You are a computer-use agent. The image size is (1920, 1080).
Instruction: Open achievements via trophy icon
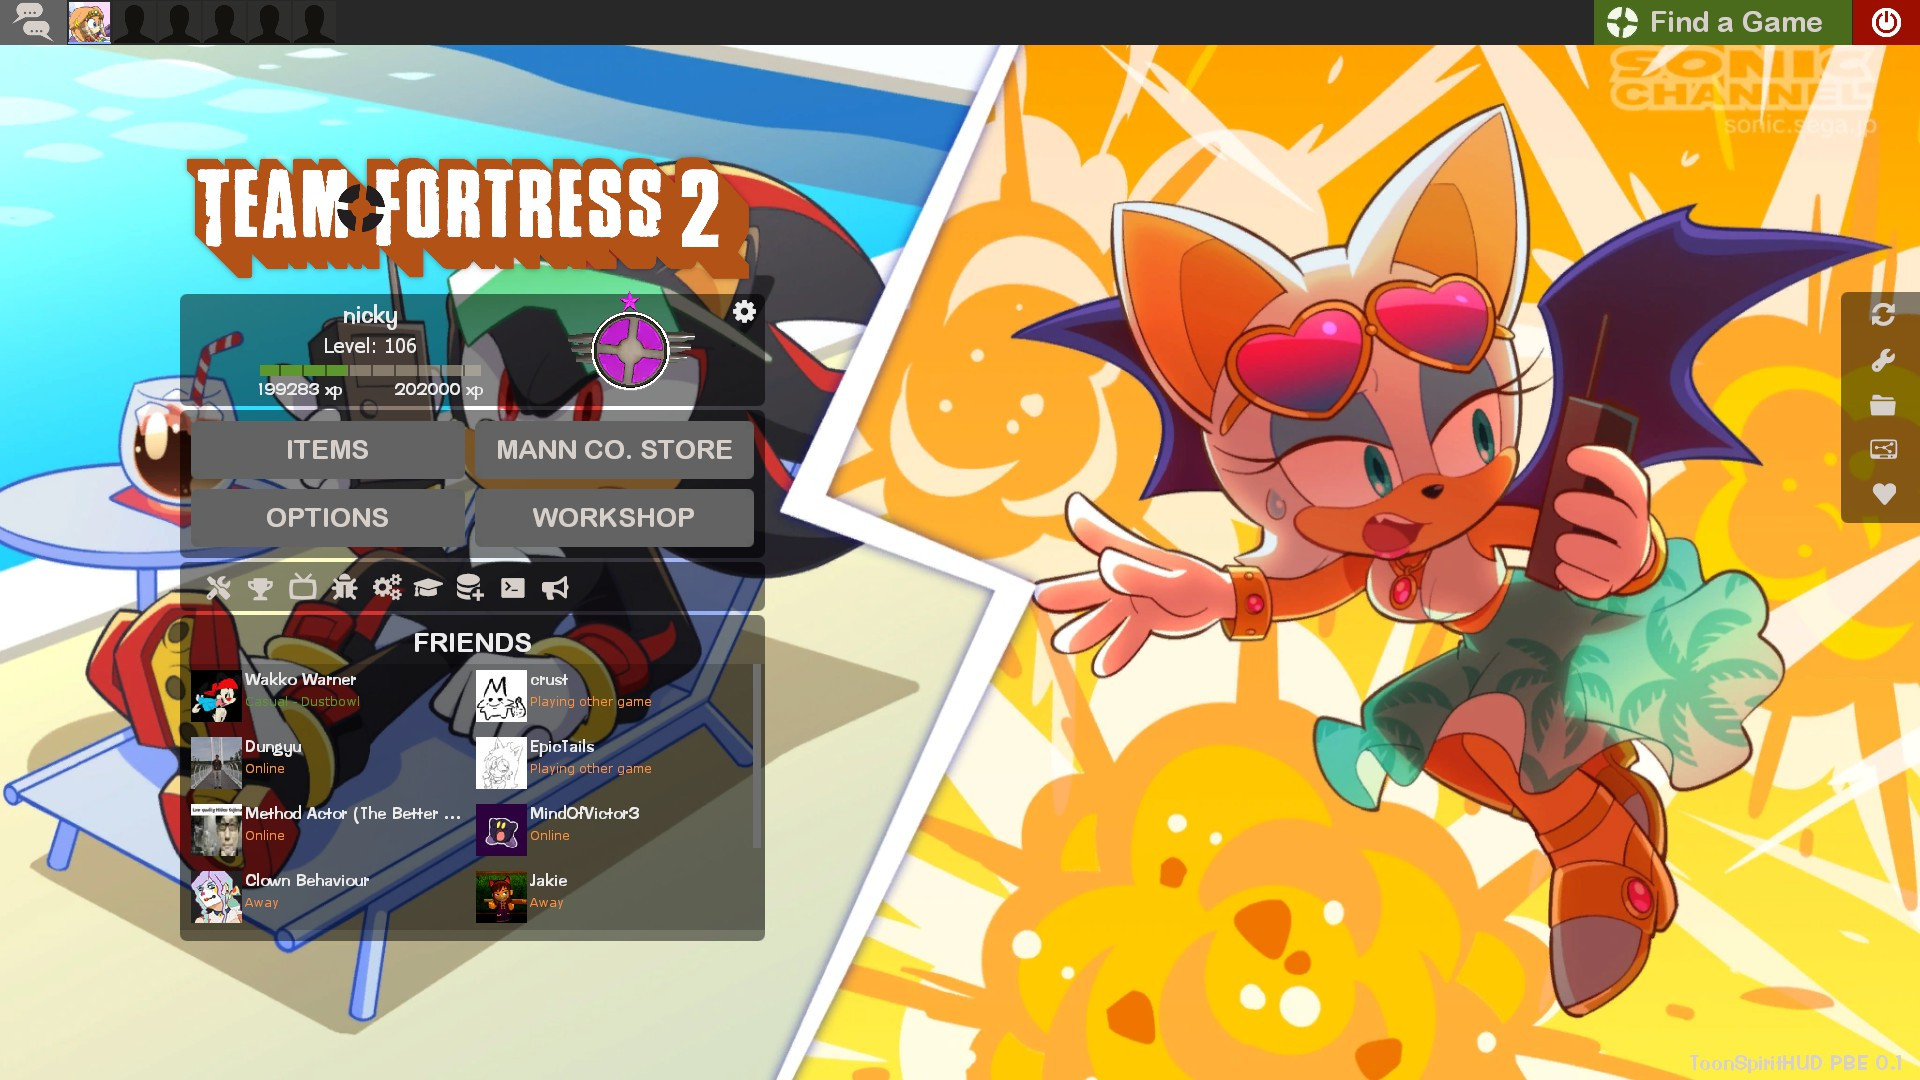tap(260, 588)
